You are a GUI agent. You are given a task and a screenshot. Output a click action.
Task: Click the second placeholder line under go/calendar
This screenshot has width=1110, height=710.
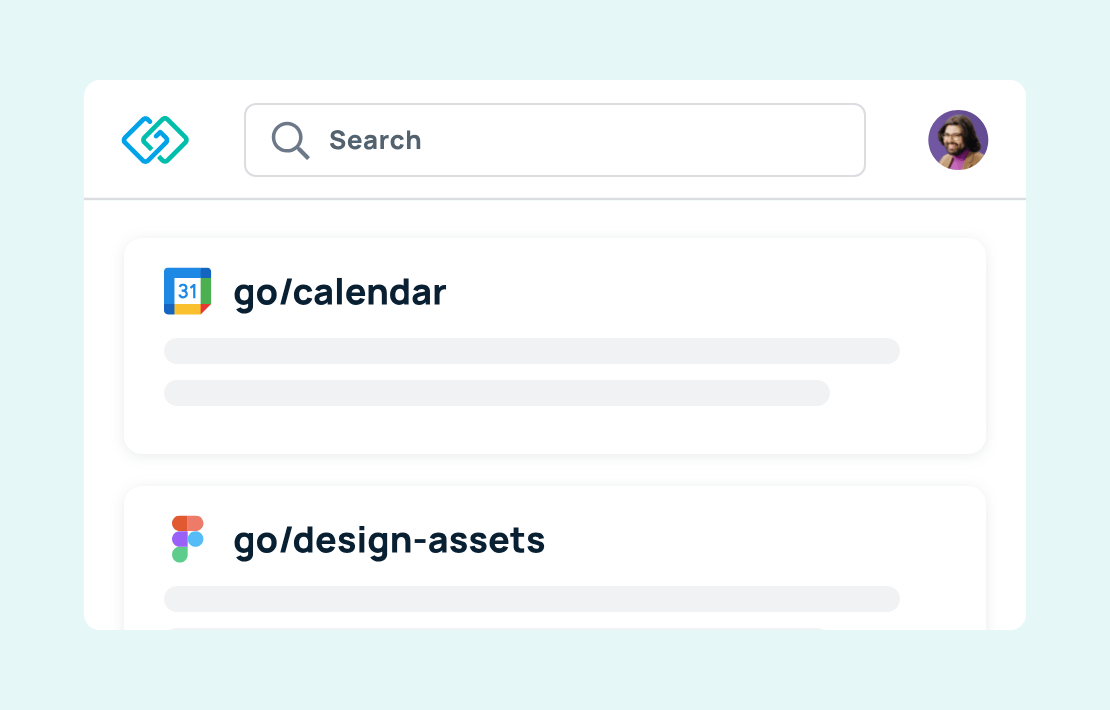[497, 393]
